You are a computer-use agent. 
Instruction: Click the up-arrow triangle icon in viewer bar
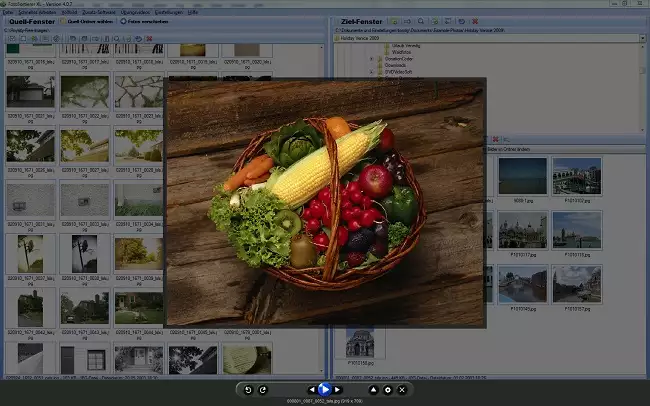click(x=373, y=389)
